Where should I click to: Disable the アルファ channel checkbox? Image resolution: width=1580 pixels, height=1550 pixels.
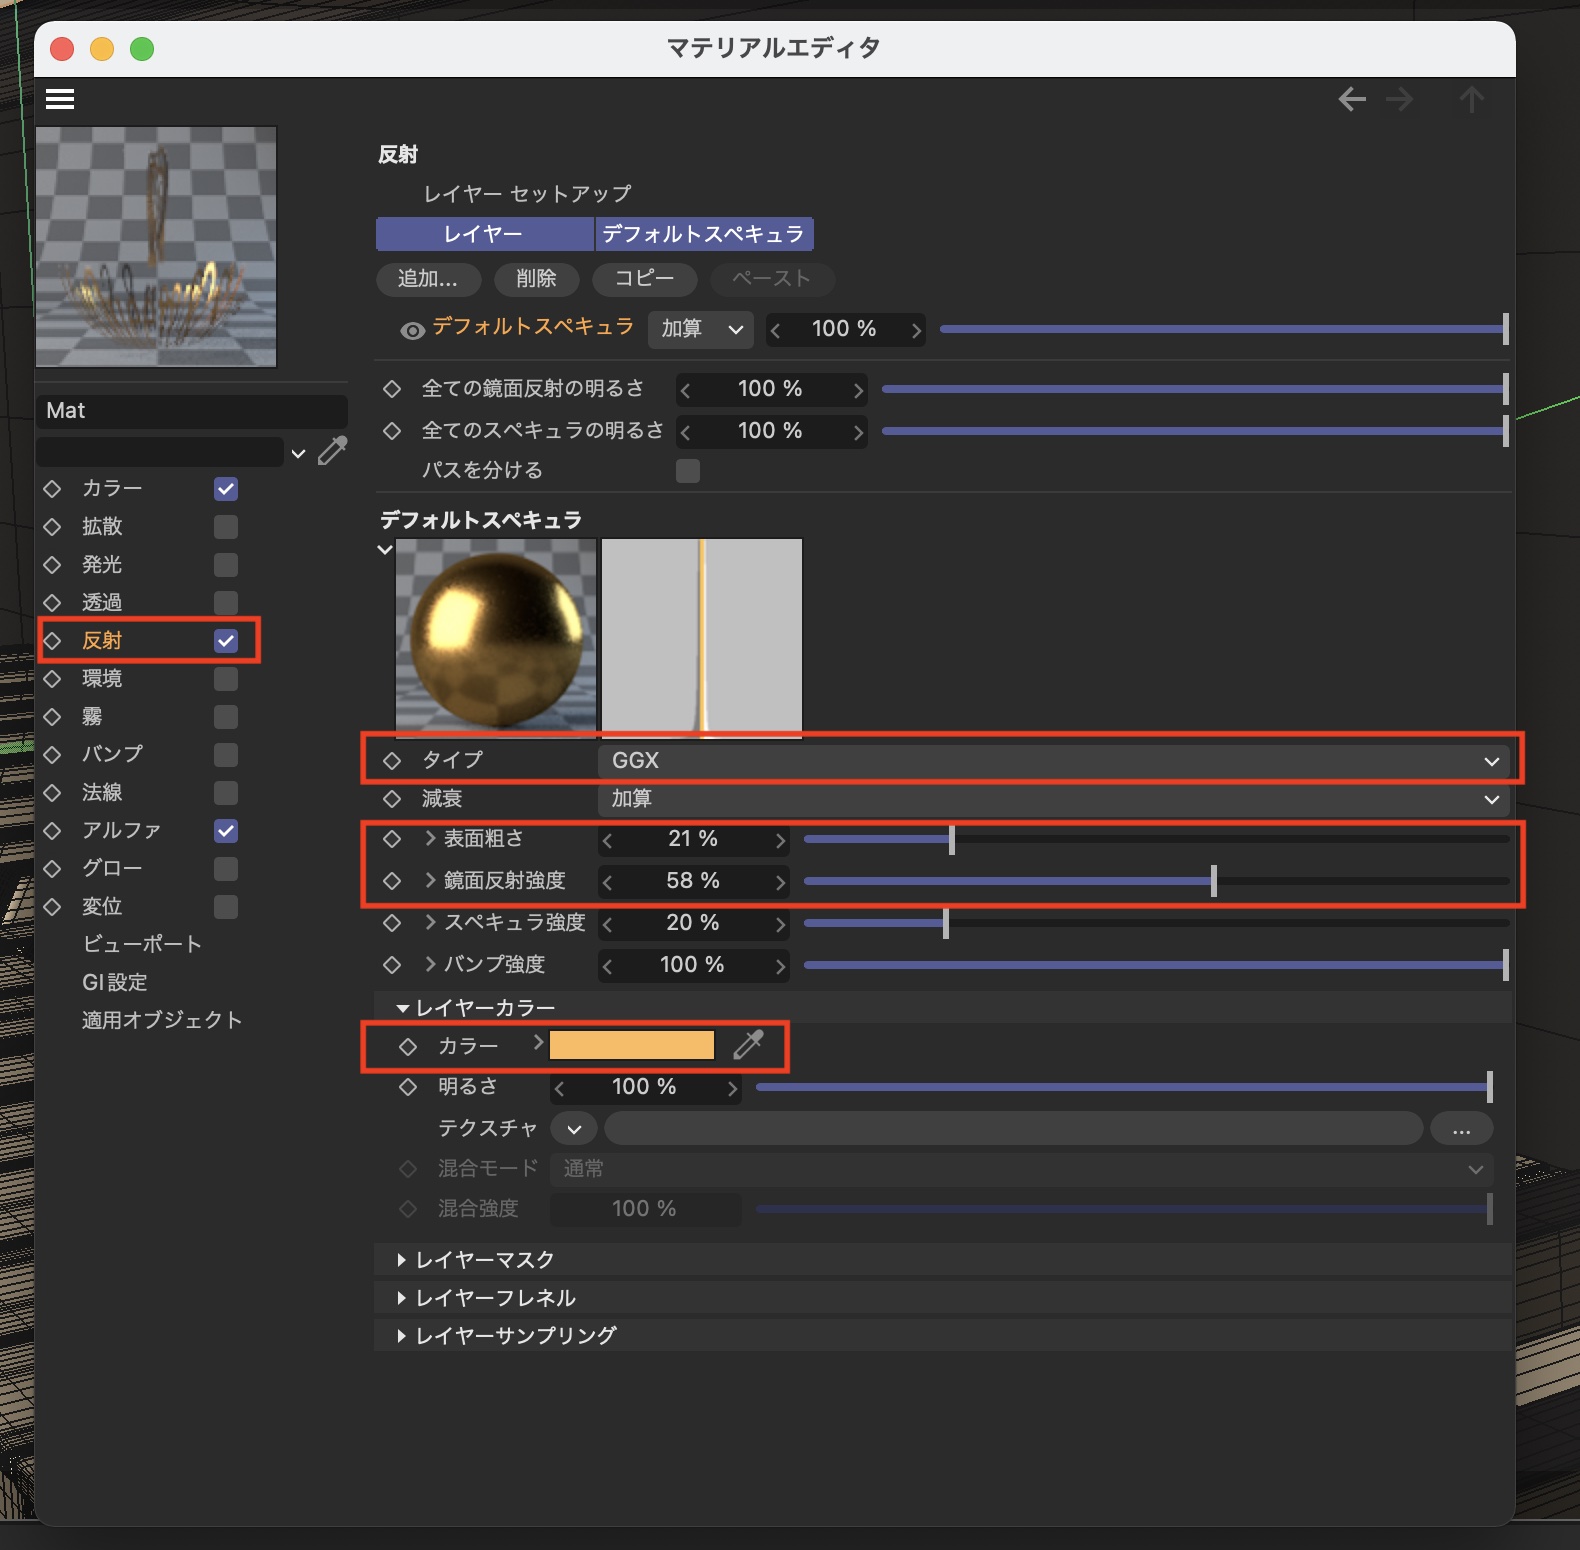(x=226, y=831)
